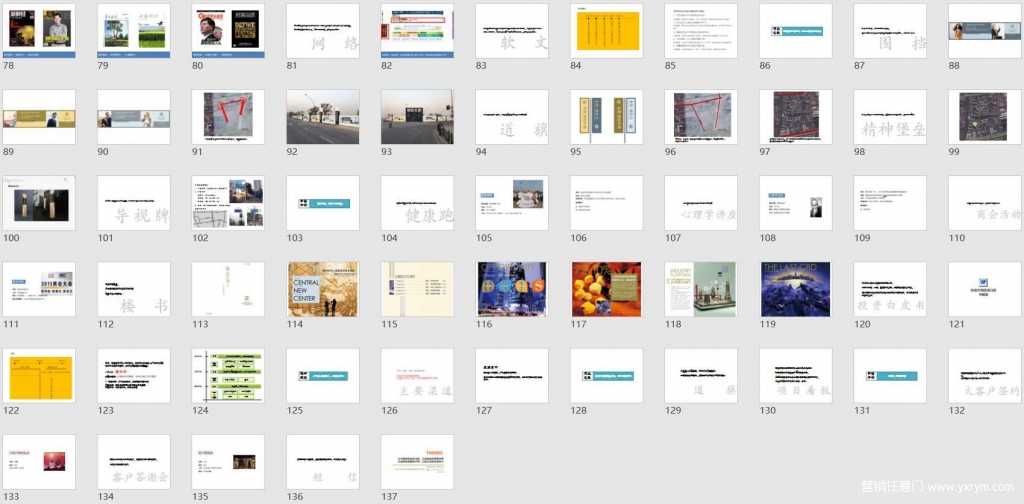Viewport: 1024px width, 504px height.
Task: Select slide 94 thumbnail
Action: [x=512, y=117]
